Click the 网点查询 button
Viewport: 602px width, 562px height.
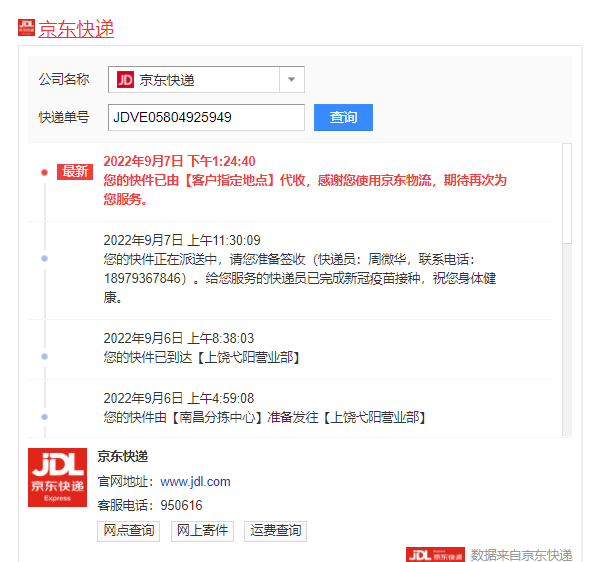pyautogui.click(x=128, y=531)
